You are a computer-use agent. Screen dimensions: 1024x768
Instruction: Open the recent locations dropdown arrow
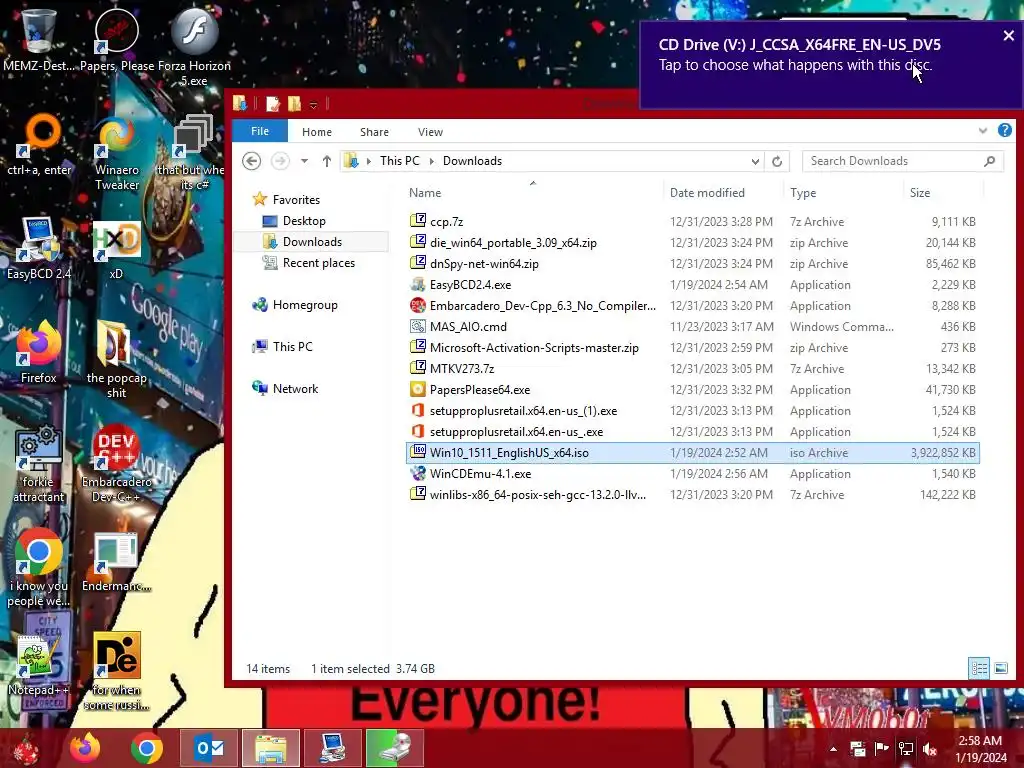click(304, 161)
